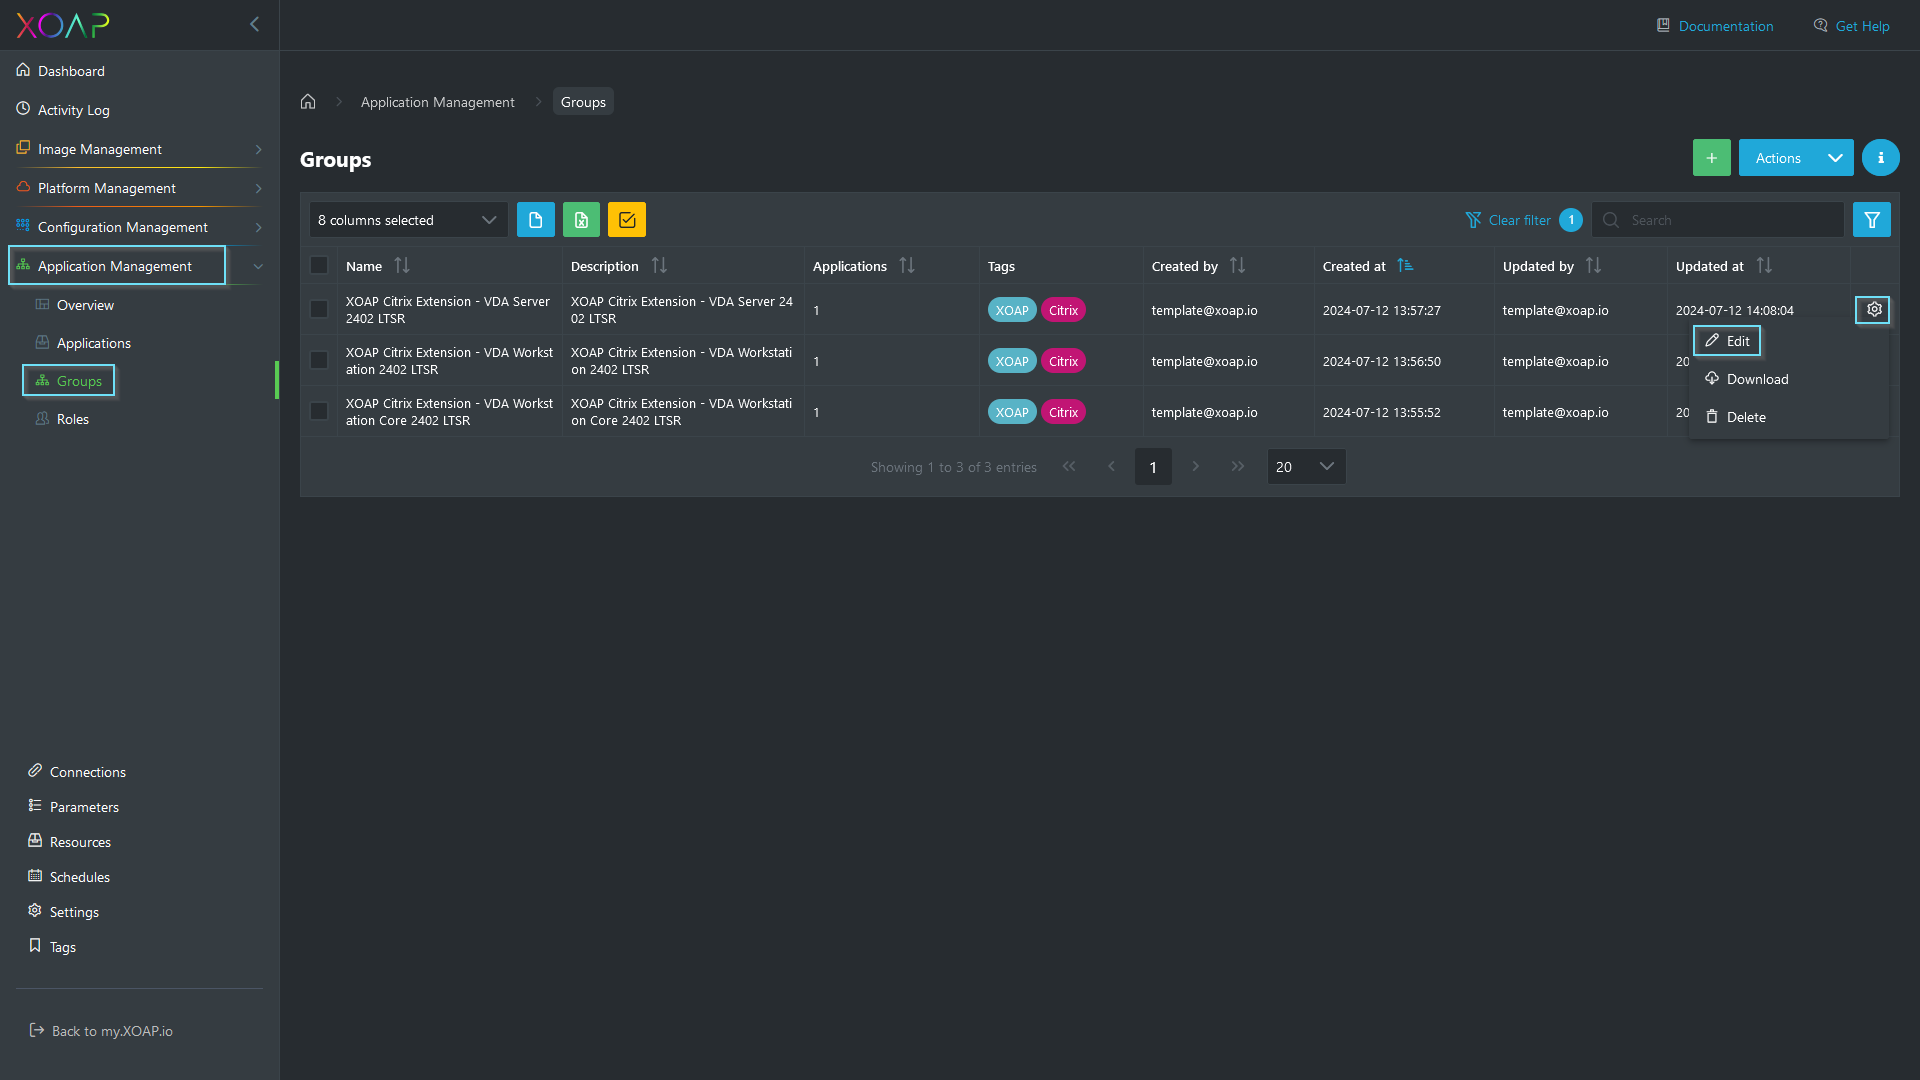The height and width of the screenshot is (1080, 1920).
Task: Change page size 20 dropdown
Action: tap(1306, 467)
